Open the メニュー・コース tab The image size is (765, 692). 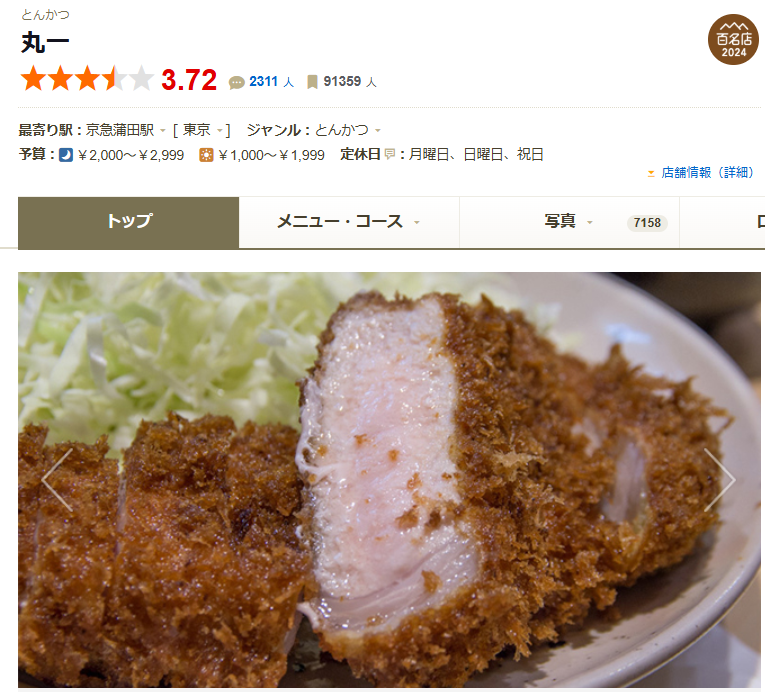349,223
